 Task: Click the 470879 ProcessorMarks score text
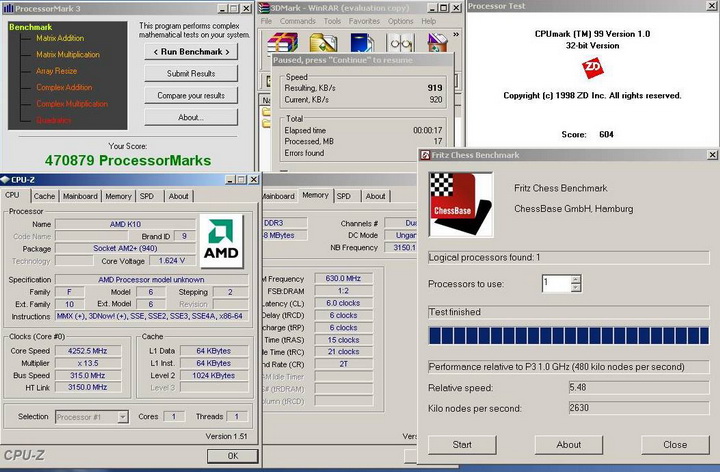click(x=128, y=160)
